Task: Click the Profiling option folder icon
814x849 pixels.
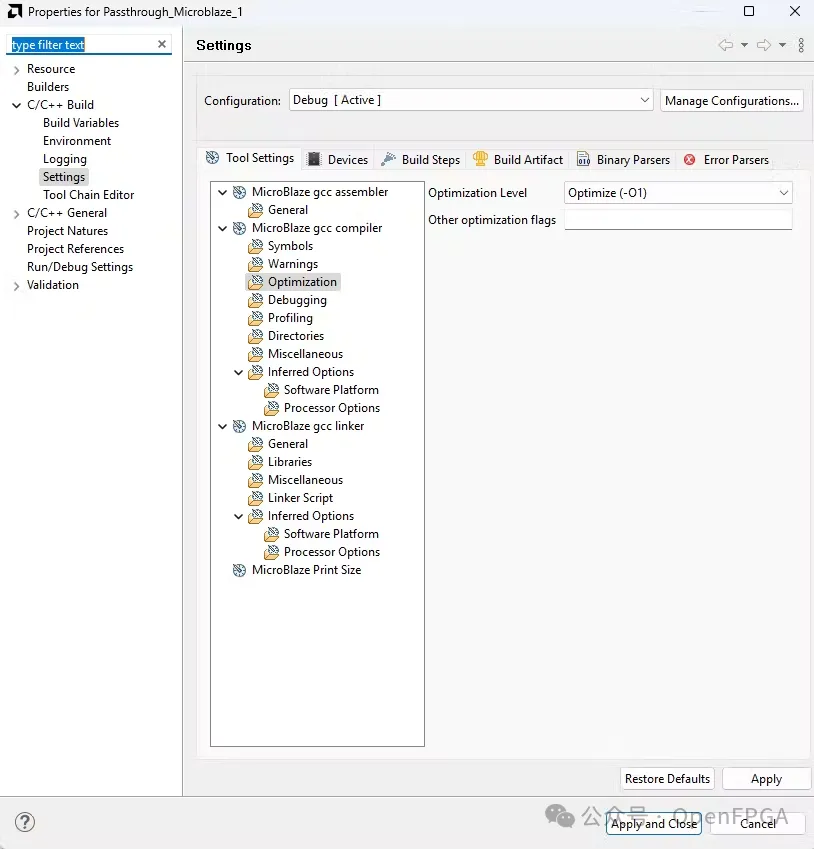Action: (256, 318)
